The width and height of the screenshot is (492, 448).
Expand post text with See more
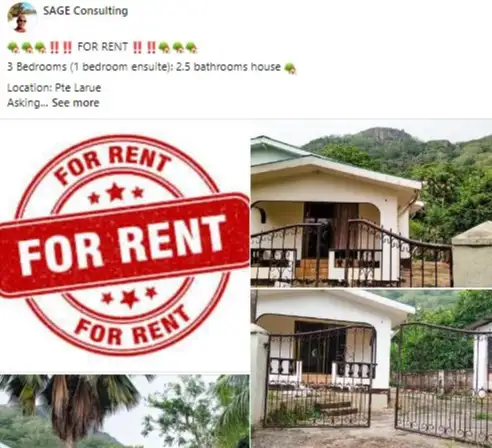(76, 103)
